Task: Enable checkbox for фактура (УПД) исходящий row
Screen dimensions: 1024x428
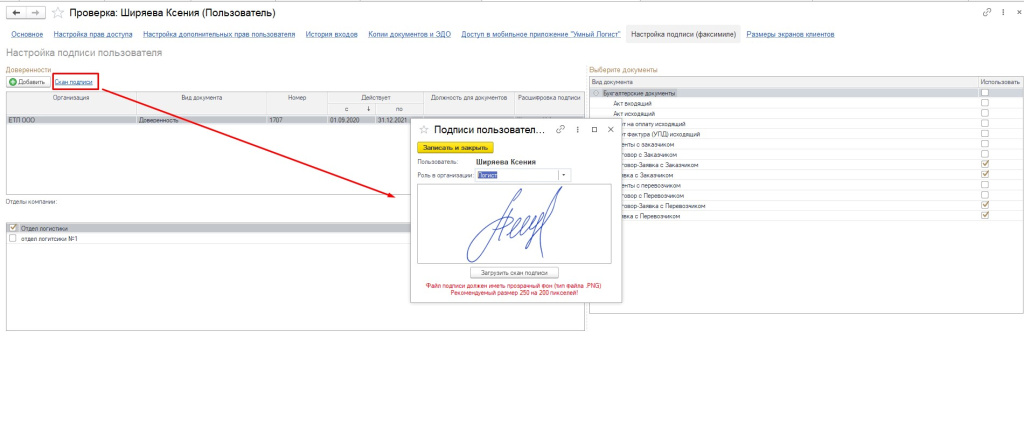Action: coord(985,134)
